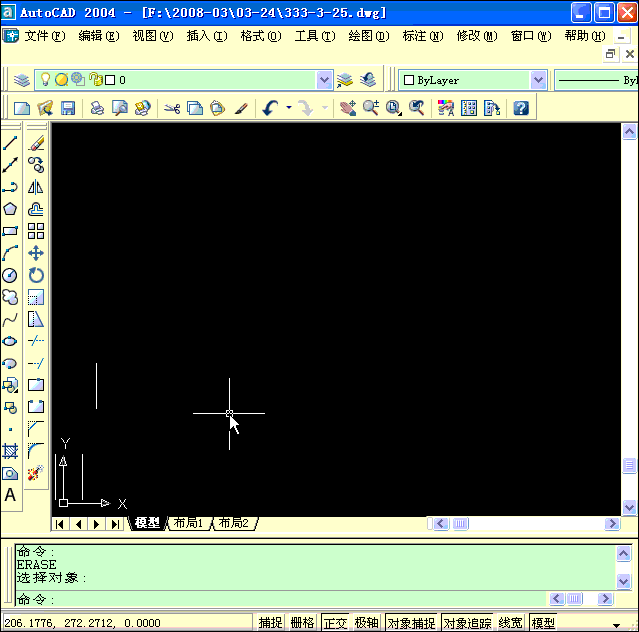Click the Move tool
This screenshot has width=639, height=632.
(x=36, y=253)
